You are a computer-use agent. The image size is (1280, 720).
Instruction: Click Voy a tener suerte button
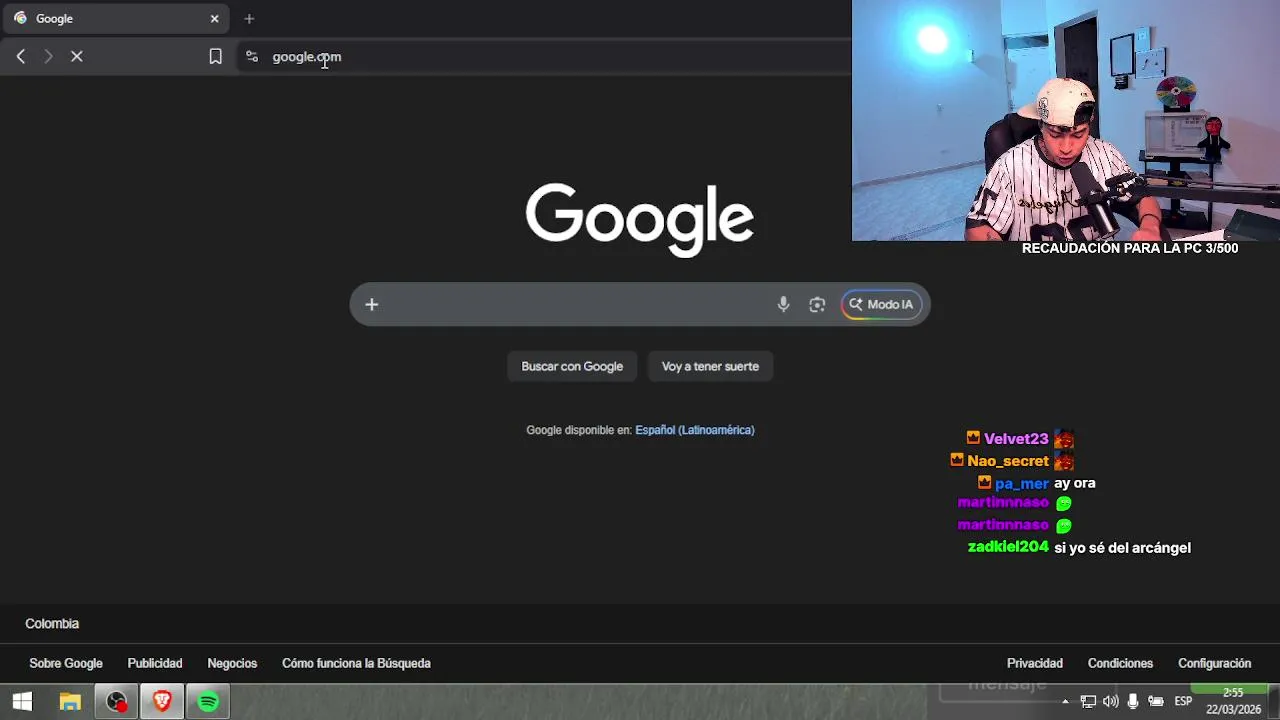point(710,366)
